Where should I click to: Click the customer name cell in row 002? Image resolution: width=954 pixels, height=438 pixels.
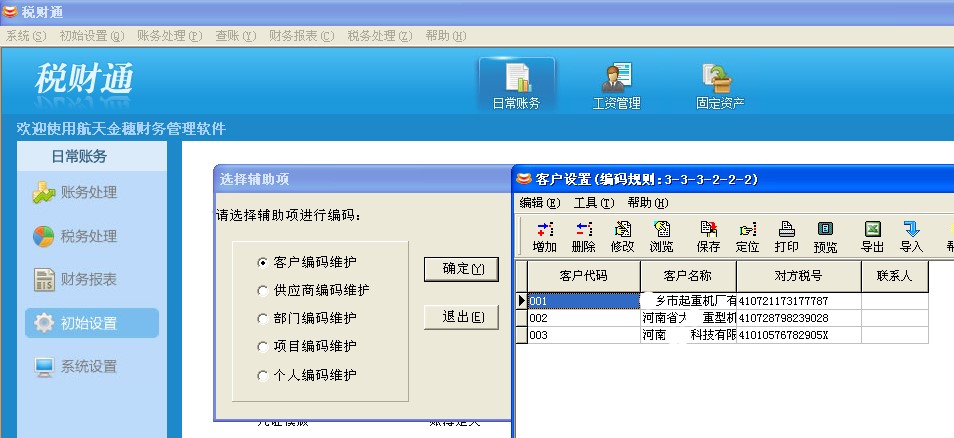click(689, 318)
